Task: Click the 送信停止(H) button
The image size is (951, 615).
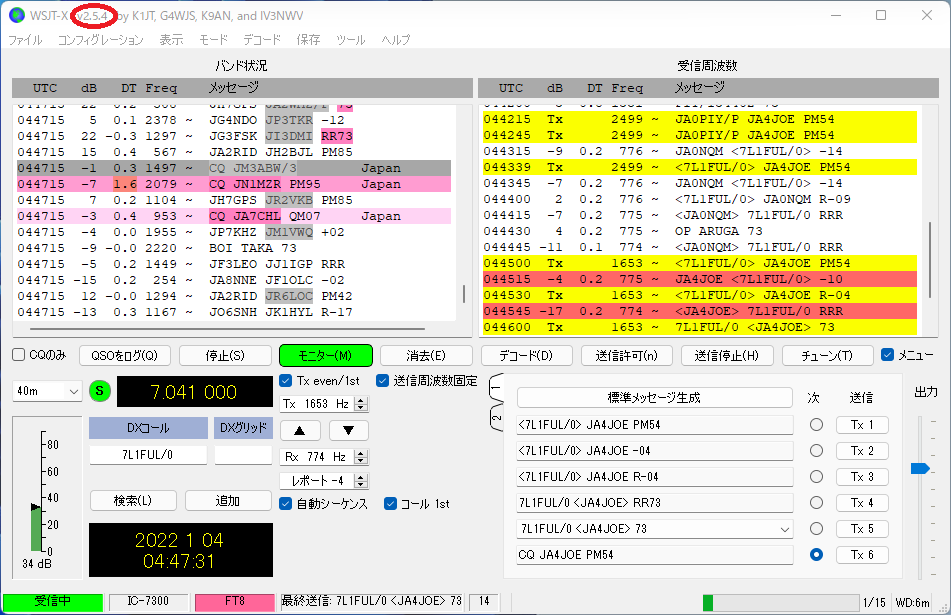Action: (x=727, y=355)
